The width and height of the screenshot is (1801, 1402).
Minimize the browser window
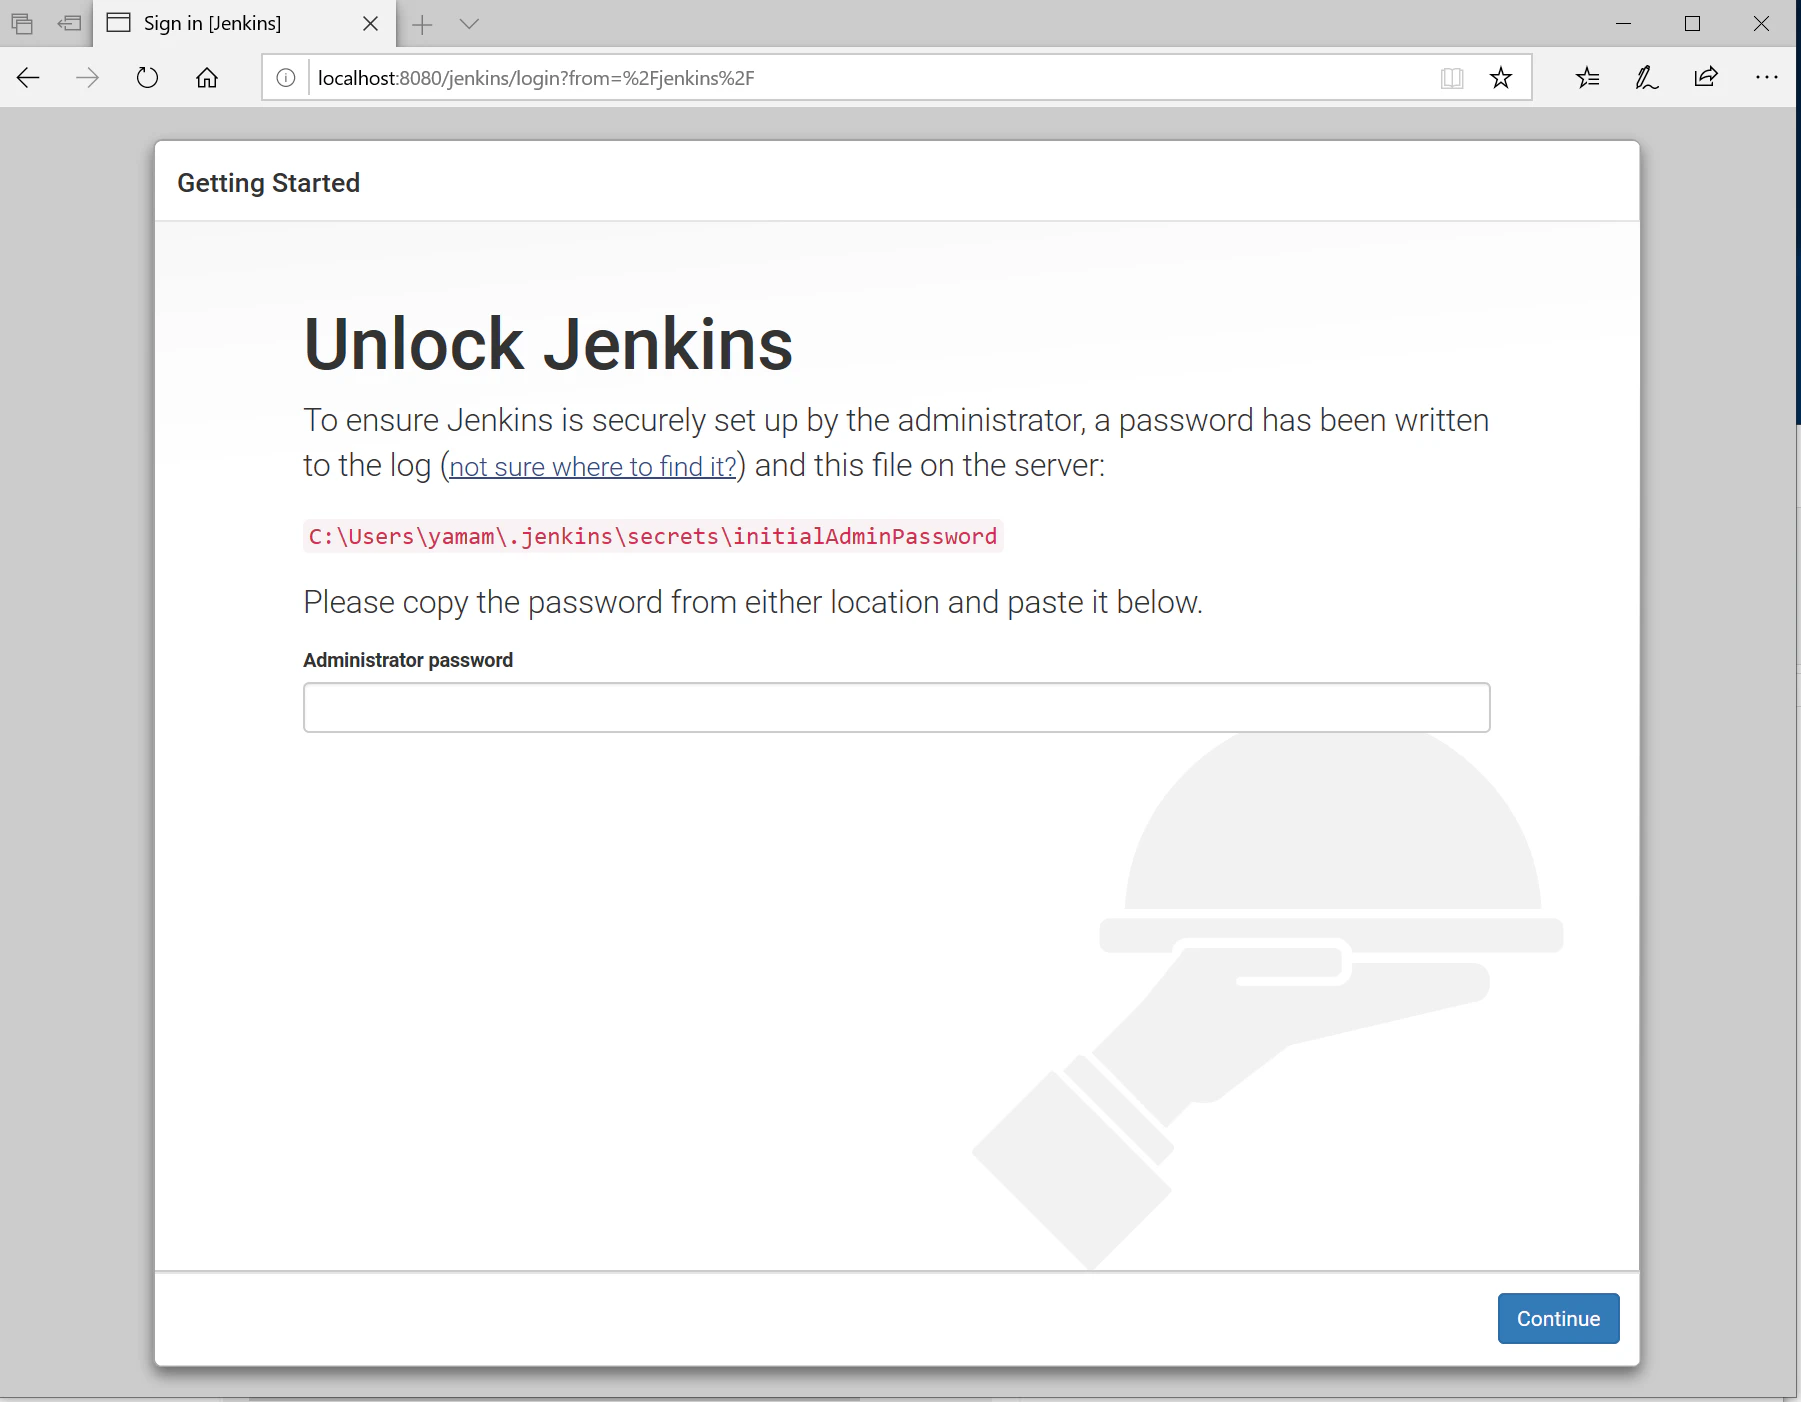(1623, 23)
